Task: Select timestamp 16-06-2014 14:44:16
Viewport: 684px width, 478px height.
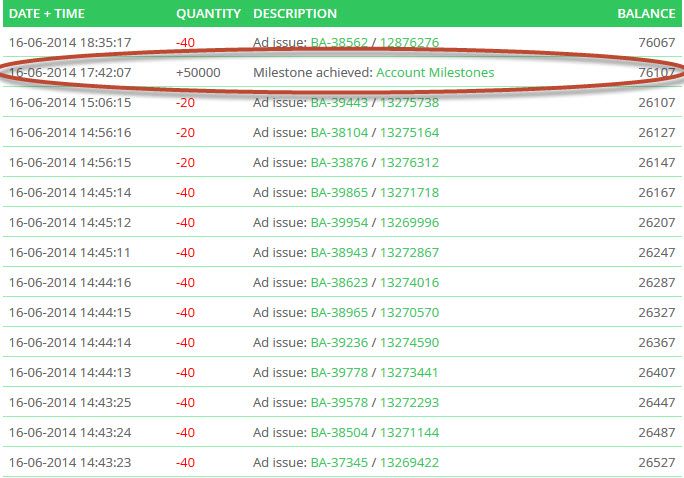Action: 70,283
